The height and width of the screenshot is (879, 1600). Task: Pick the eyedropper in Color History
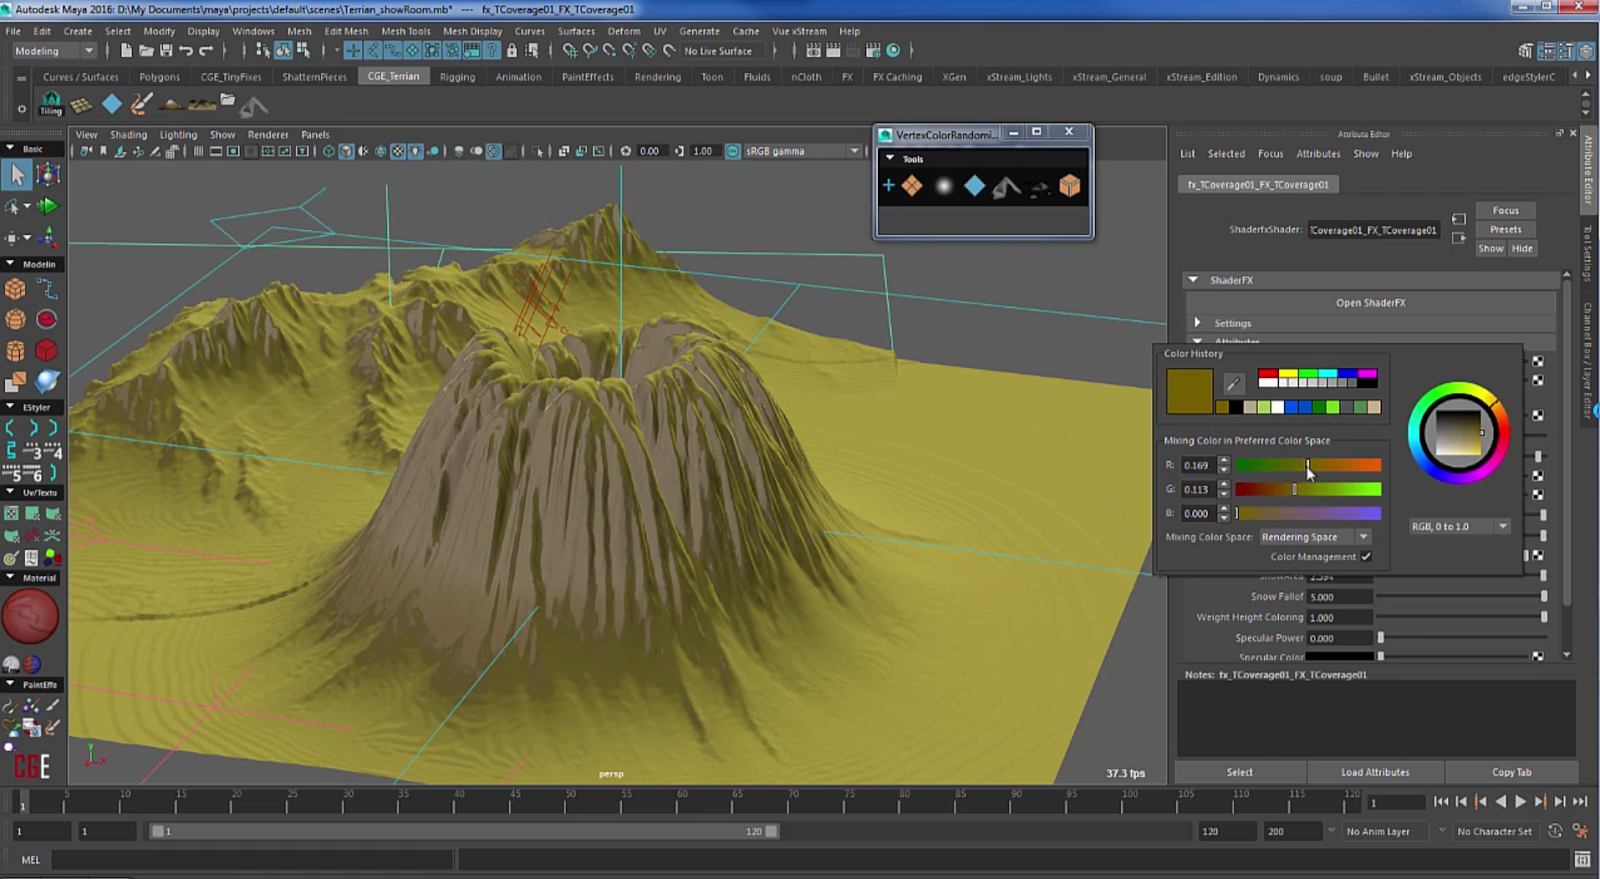[1233, 384]
